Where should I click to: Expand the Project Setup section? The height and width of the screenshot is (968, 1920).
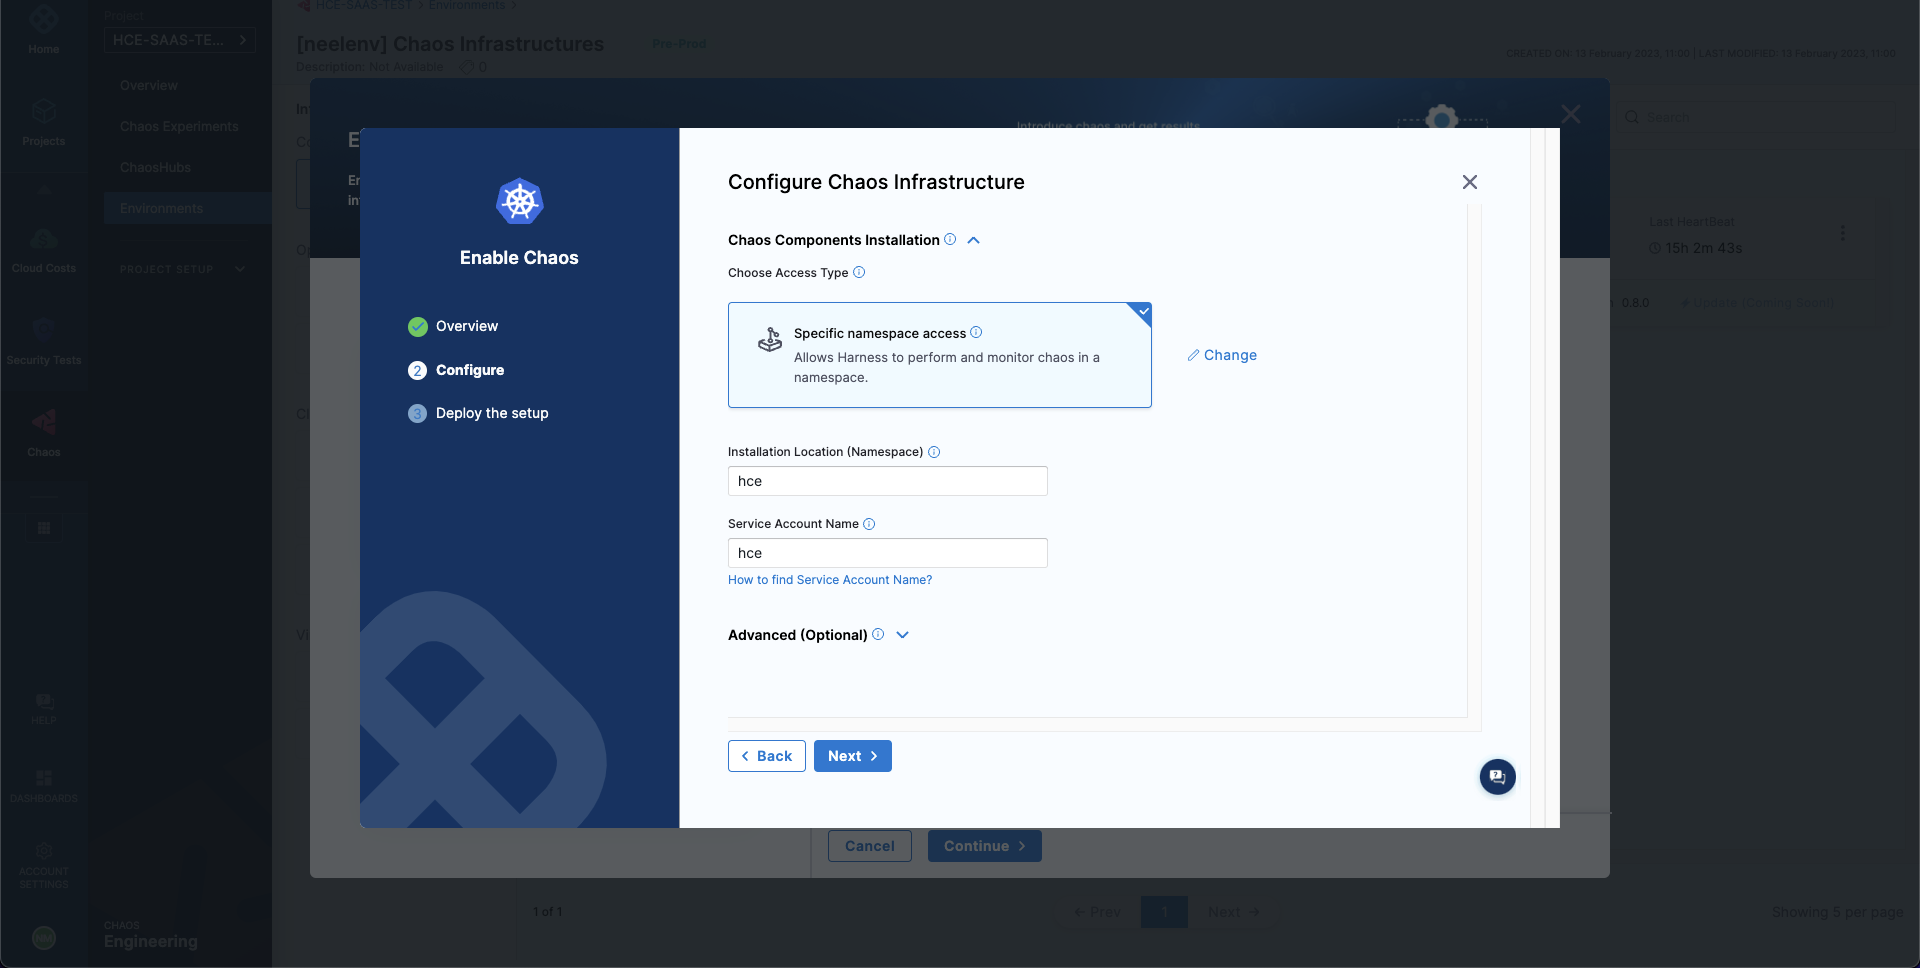click(x=183, y=269)
